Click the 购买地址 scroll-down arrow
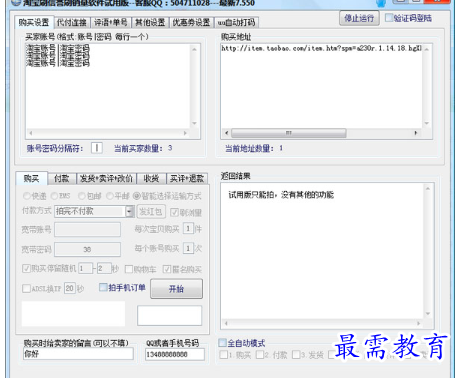 click(427, 123)
